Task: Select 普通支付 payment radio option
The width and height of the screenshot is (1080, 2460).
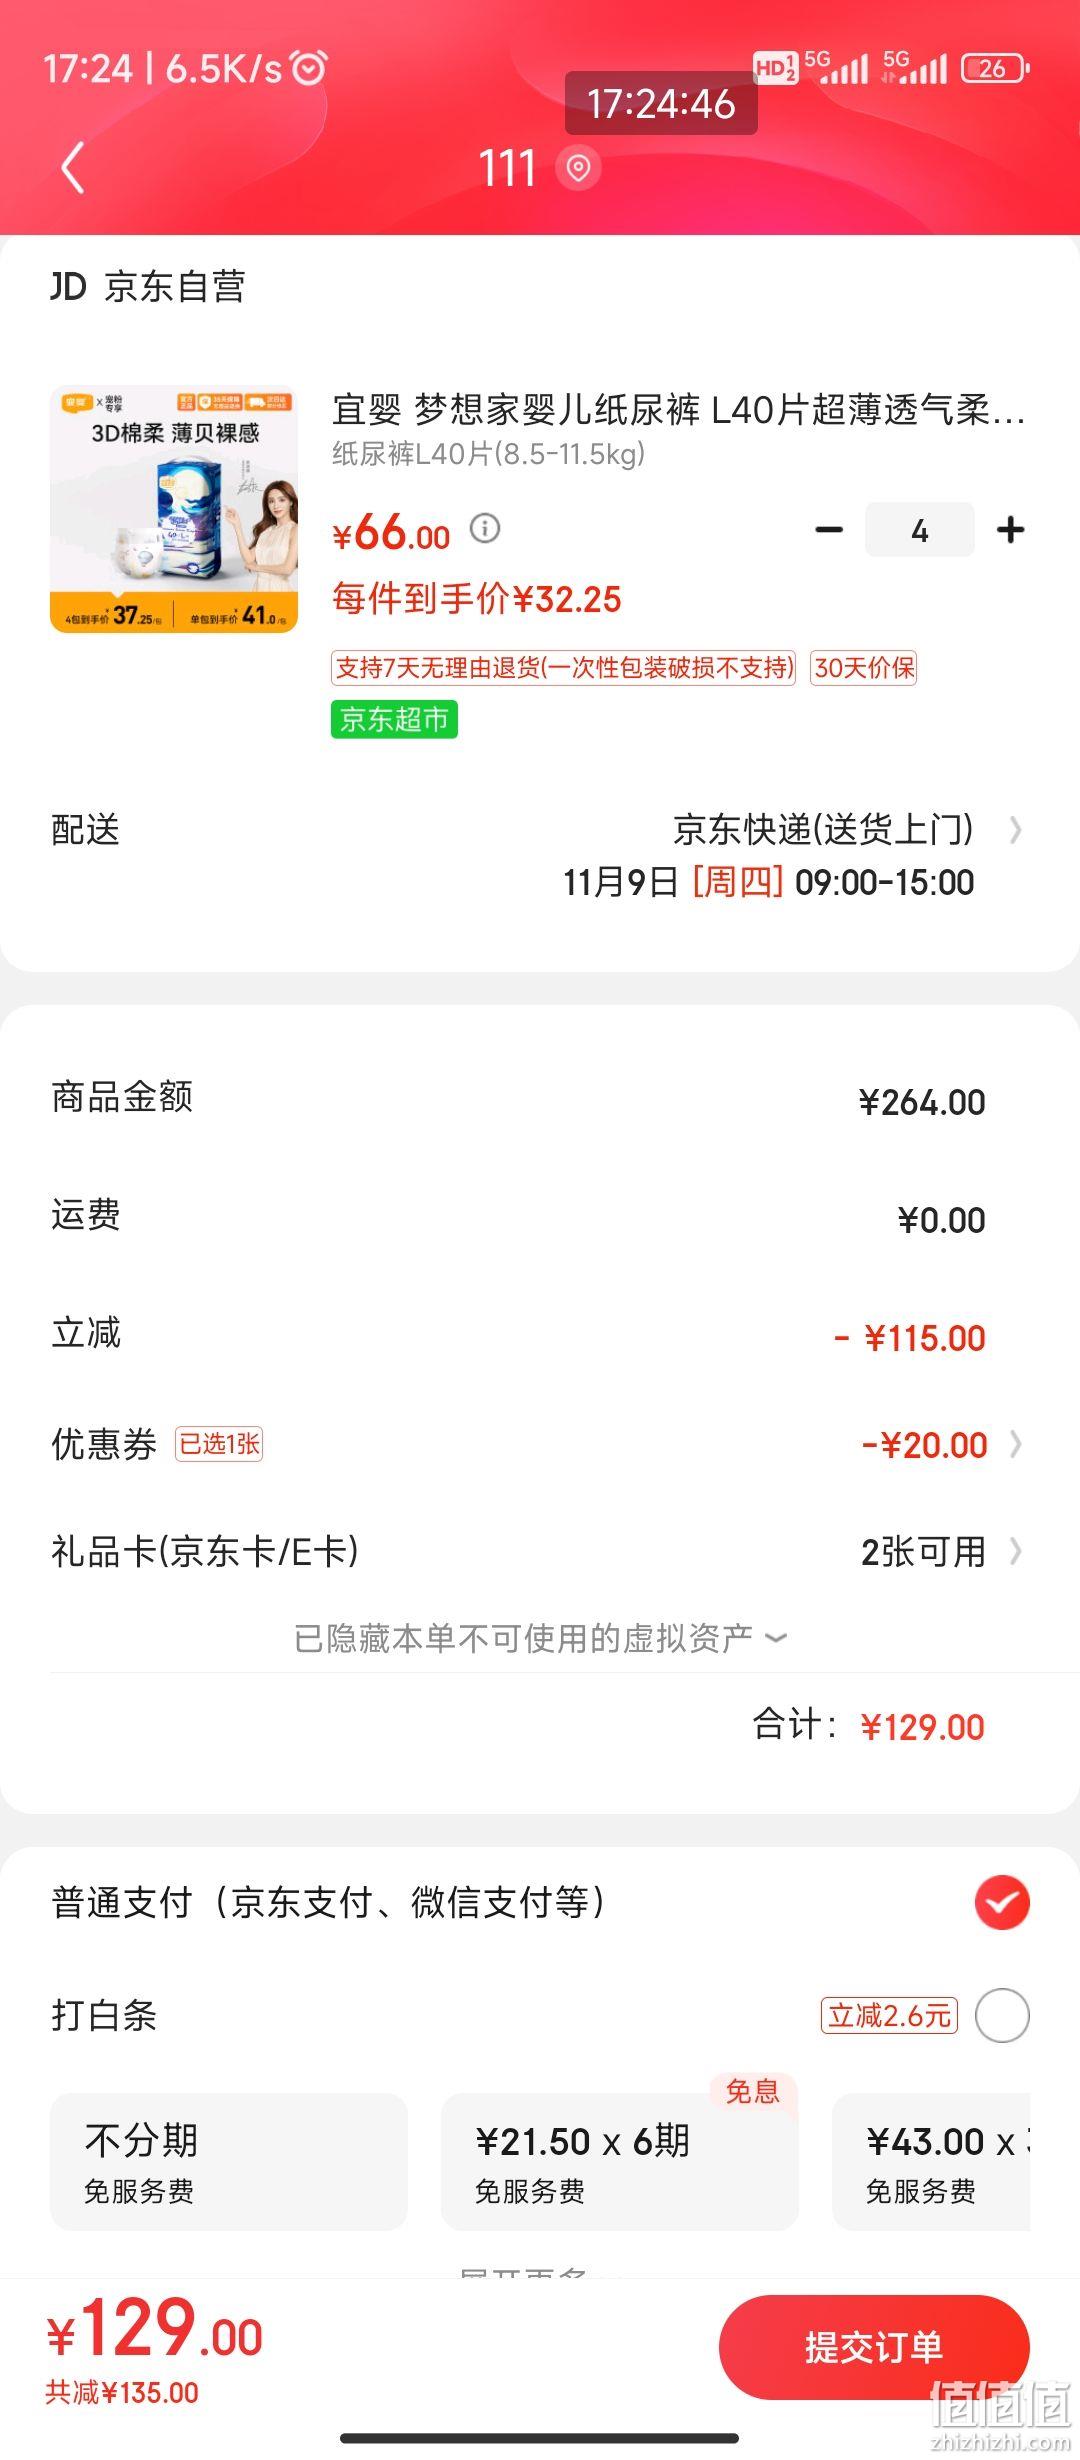Action: pos(1002,1902)
